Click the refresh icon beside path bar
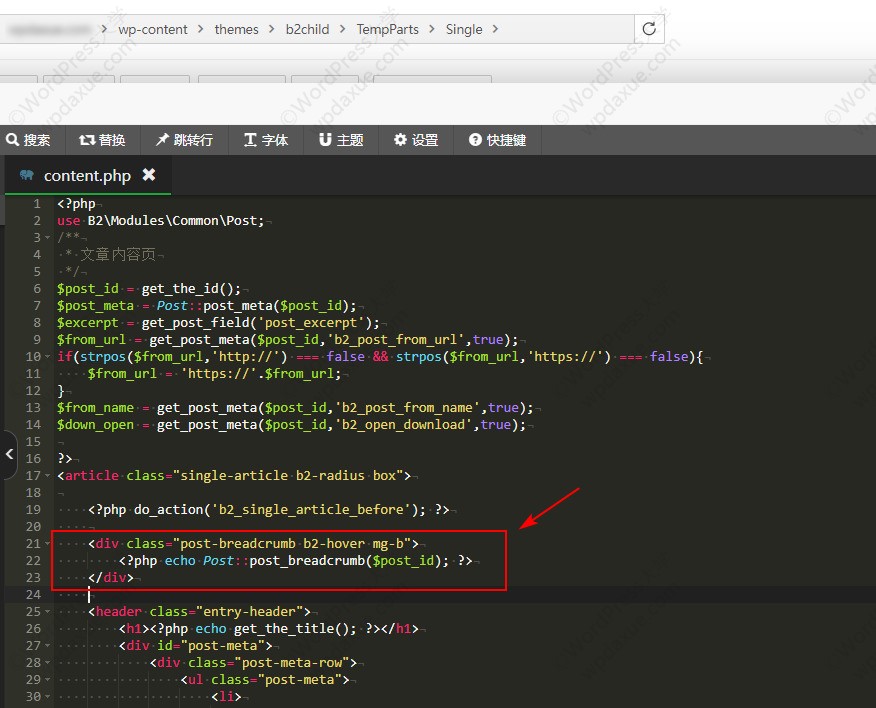This screenshot has height=708, width=876. 649,29
